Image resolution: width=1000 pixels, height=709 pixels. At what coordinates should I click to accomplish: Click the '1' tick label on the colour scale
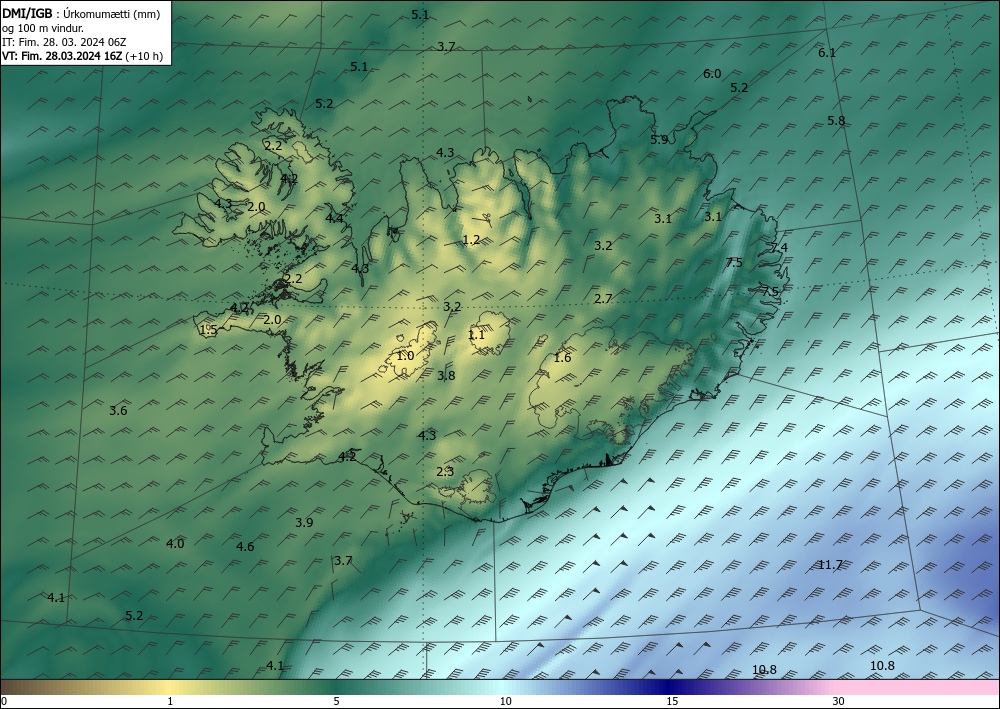pos(170,701)
